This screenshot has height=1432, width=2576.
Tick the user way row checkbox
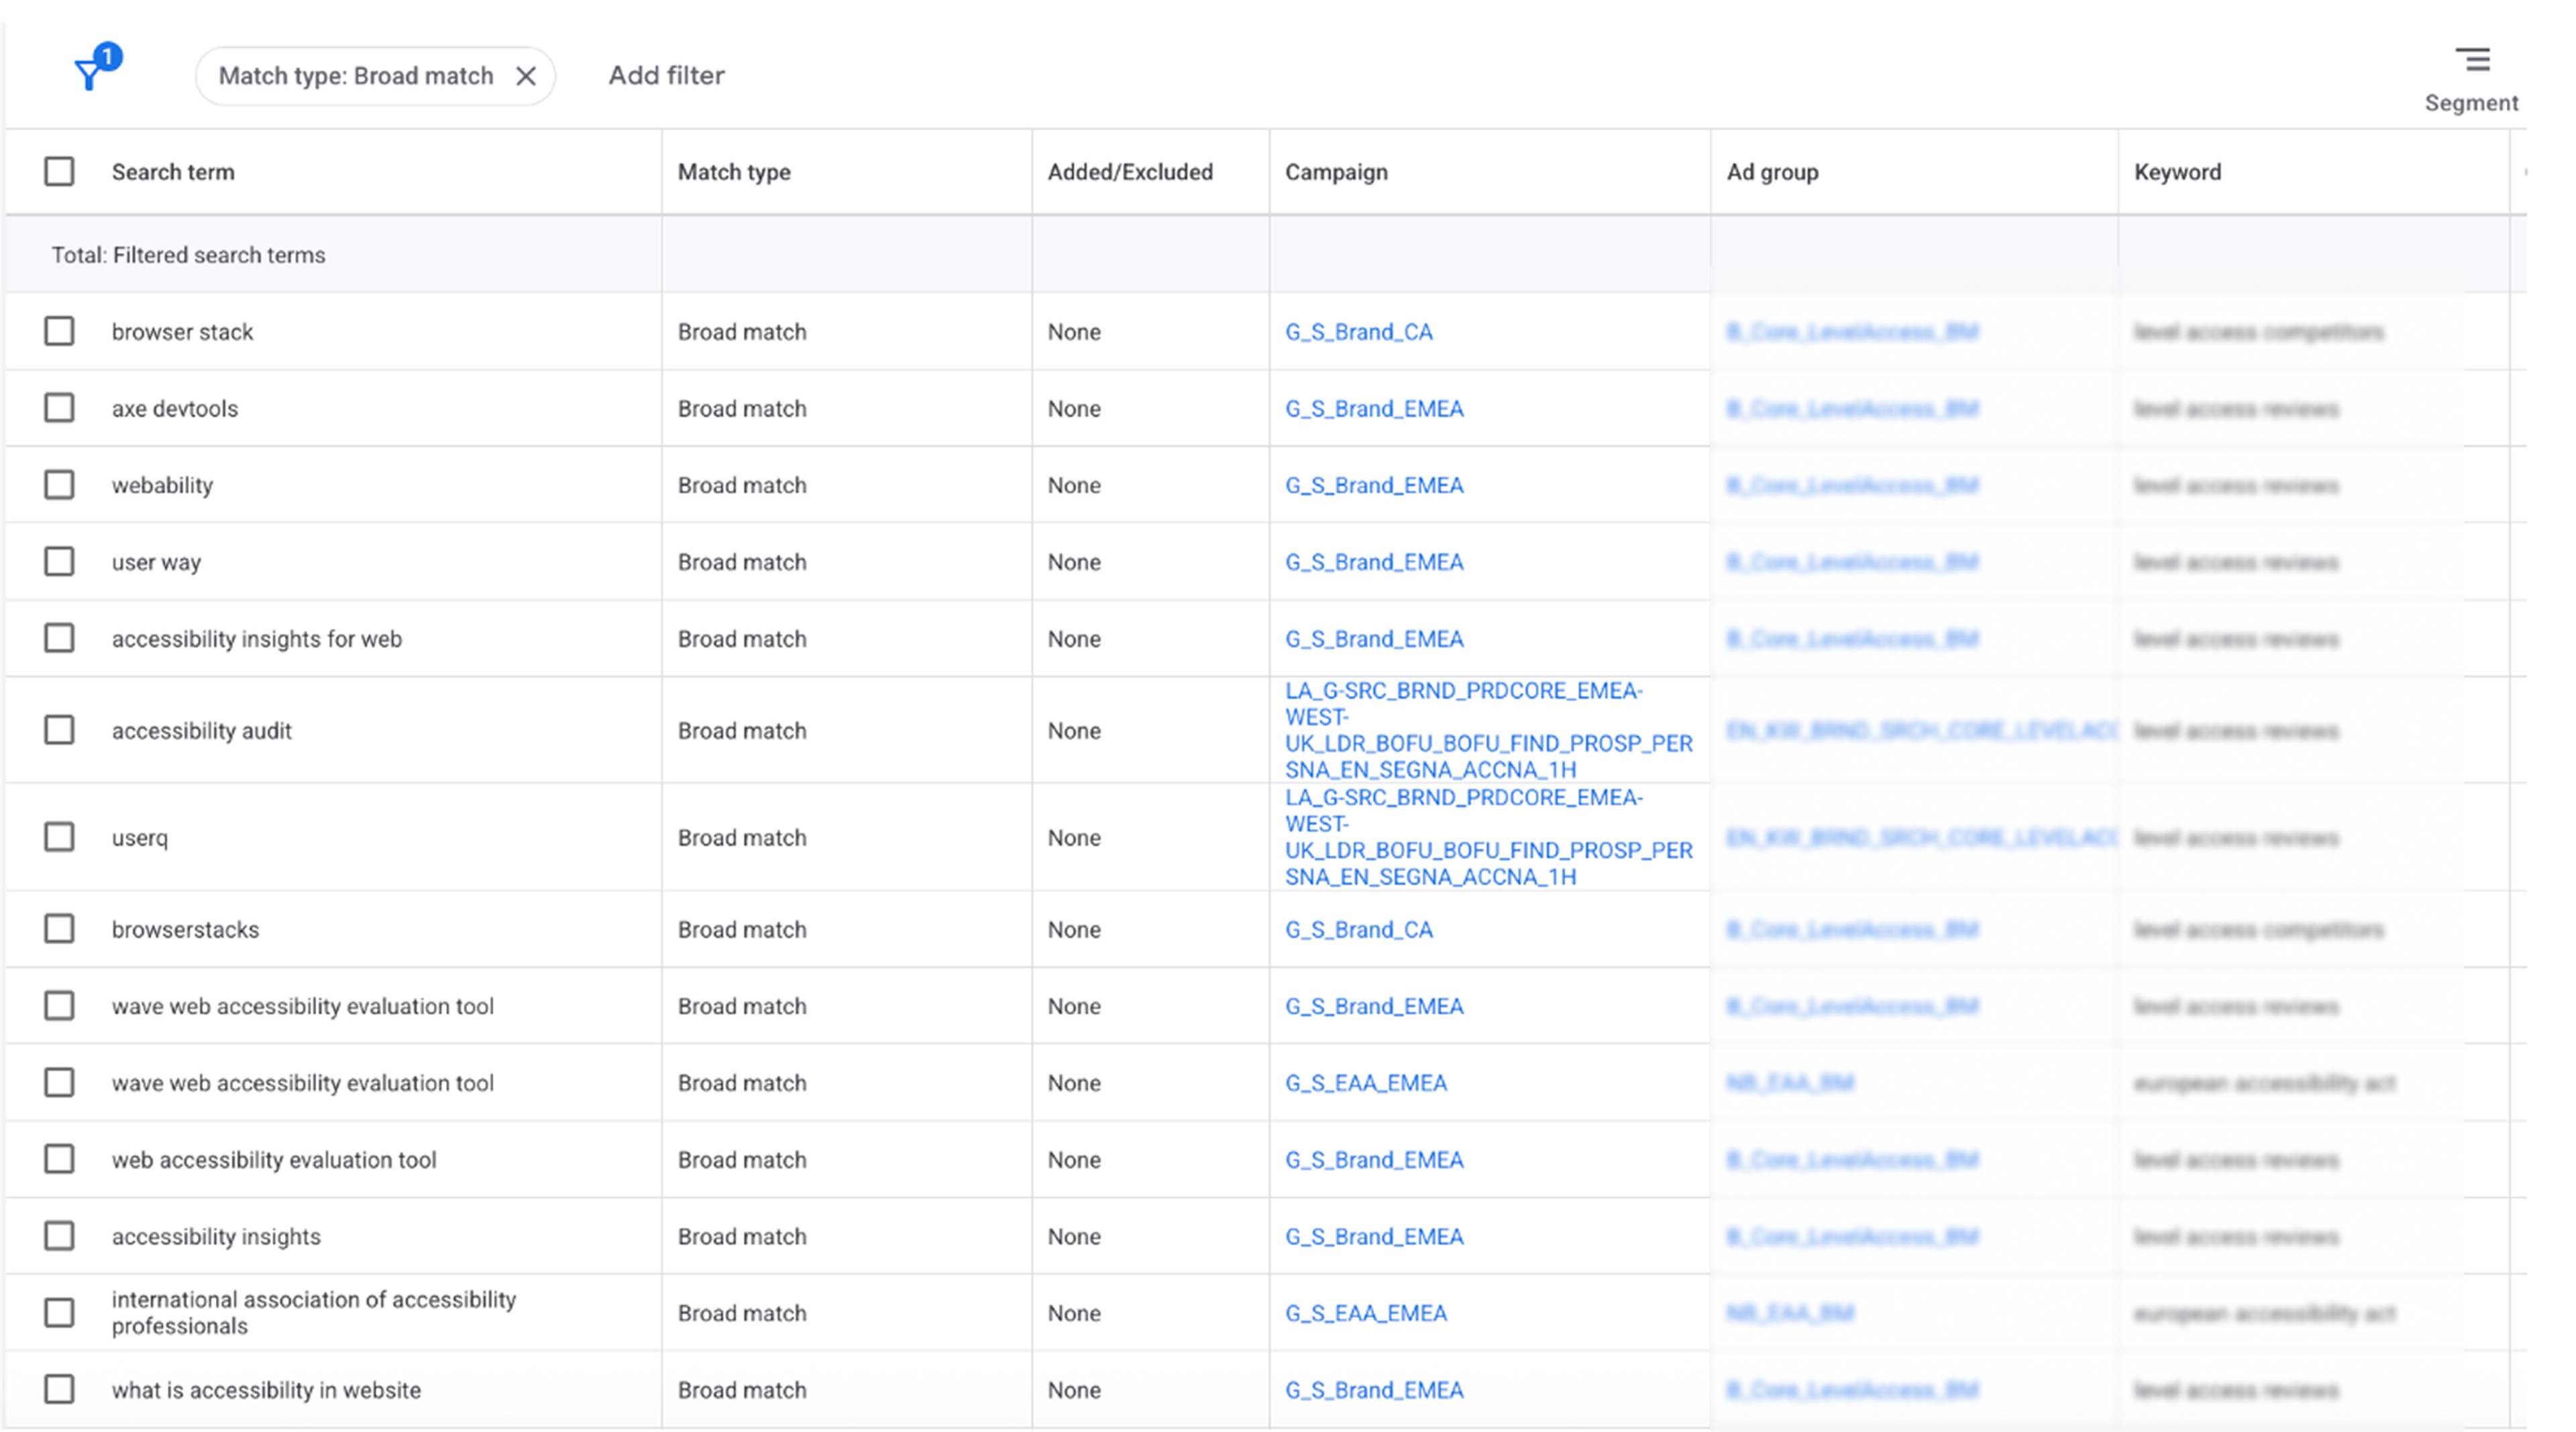[x=59, y=561]
